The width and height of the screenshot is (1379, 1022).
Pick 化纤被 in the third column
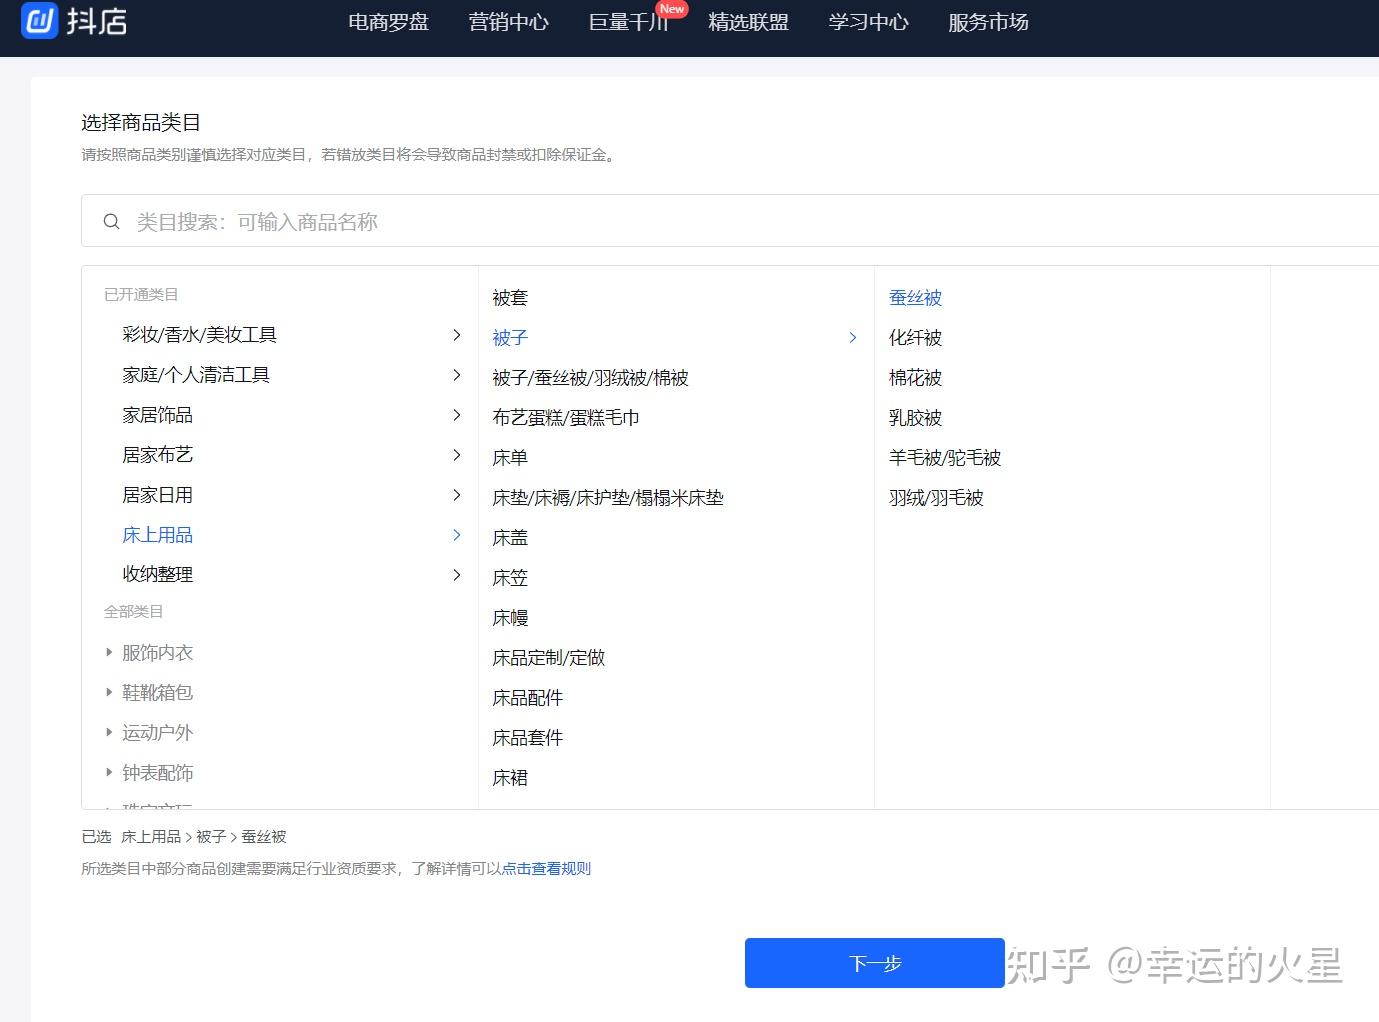pyautogui.click(x=916, y=338)
